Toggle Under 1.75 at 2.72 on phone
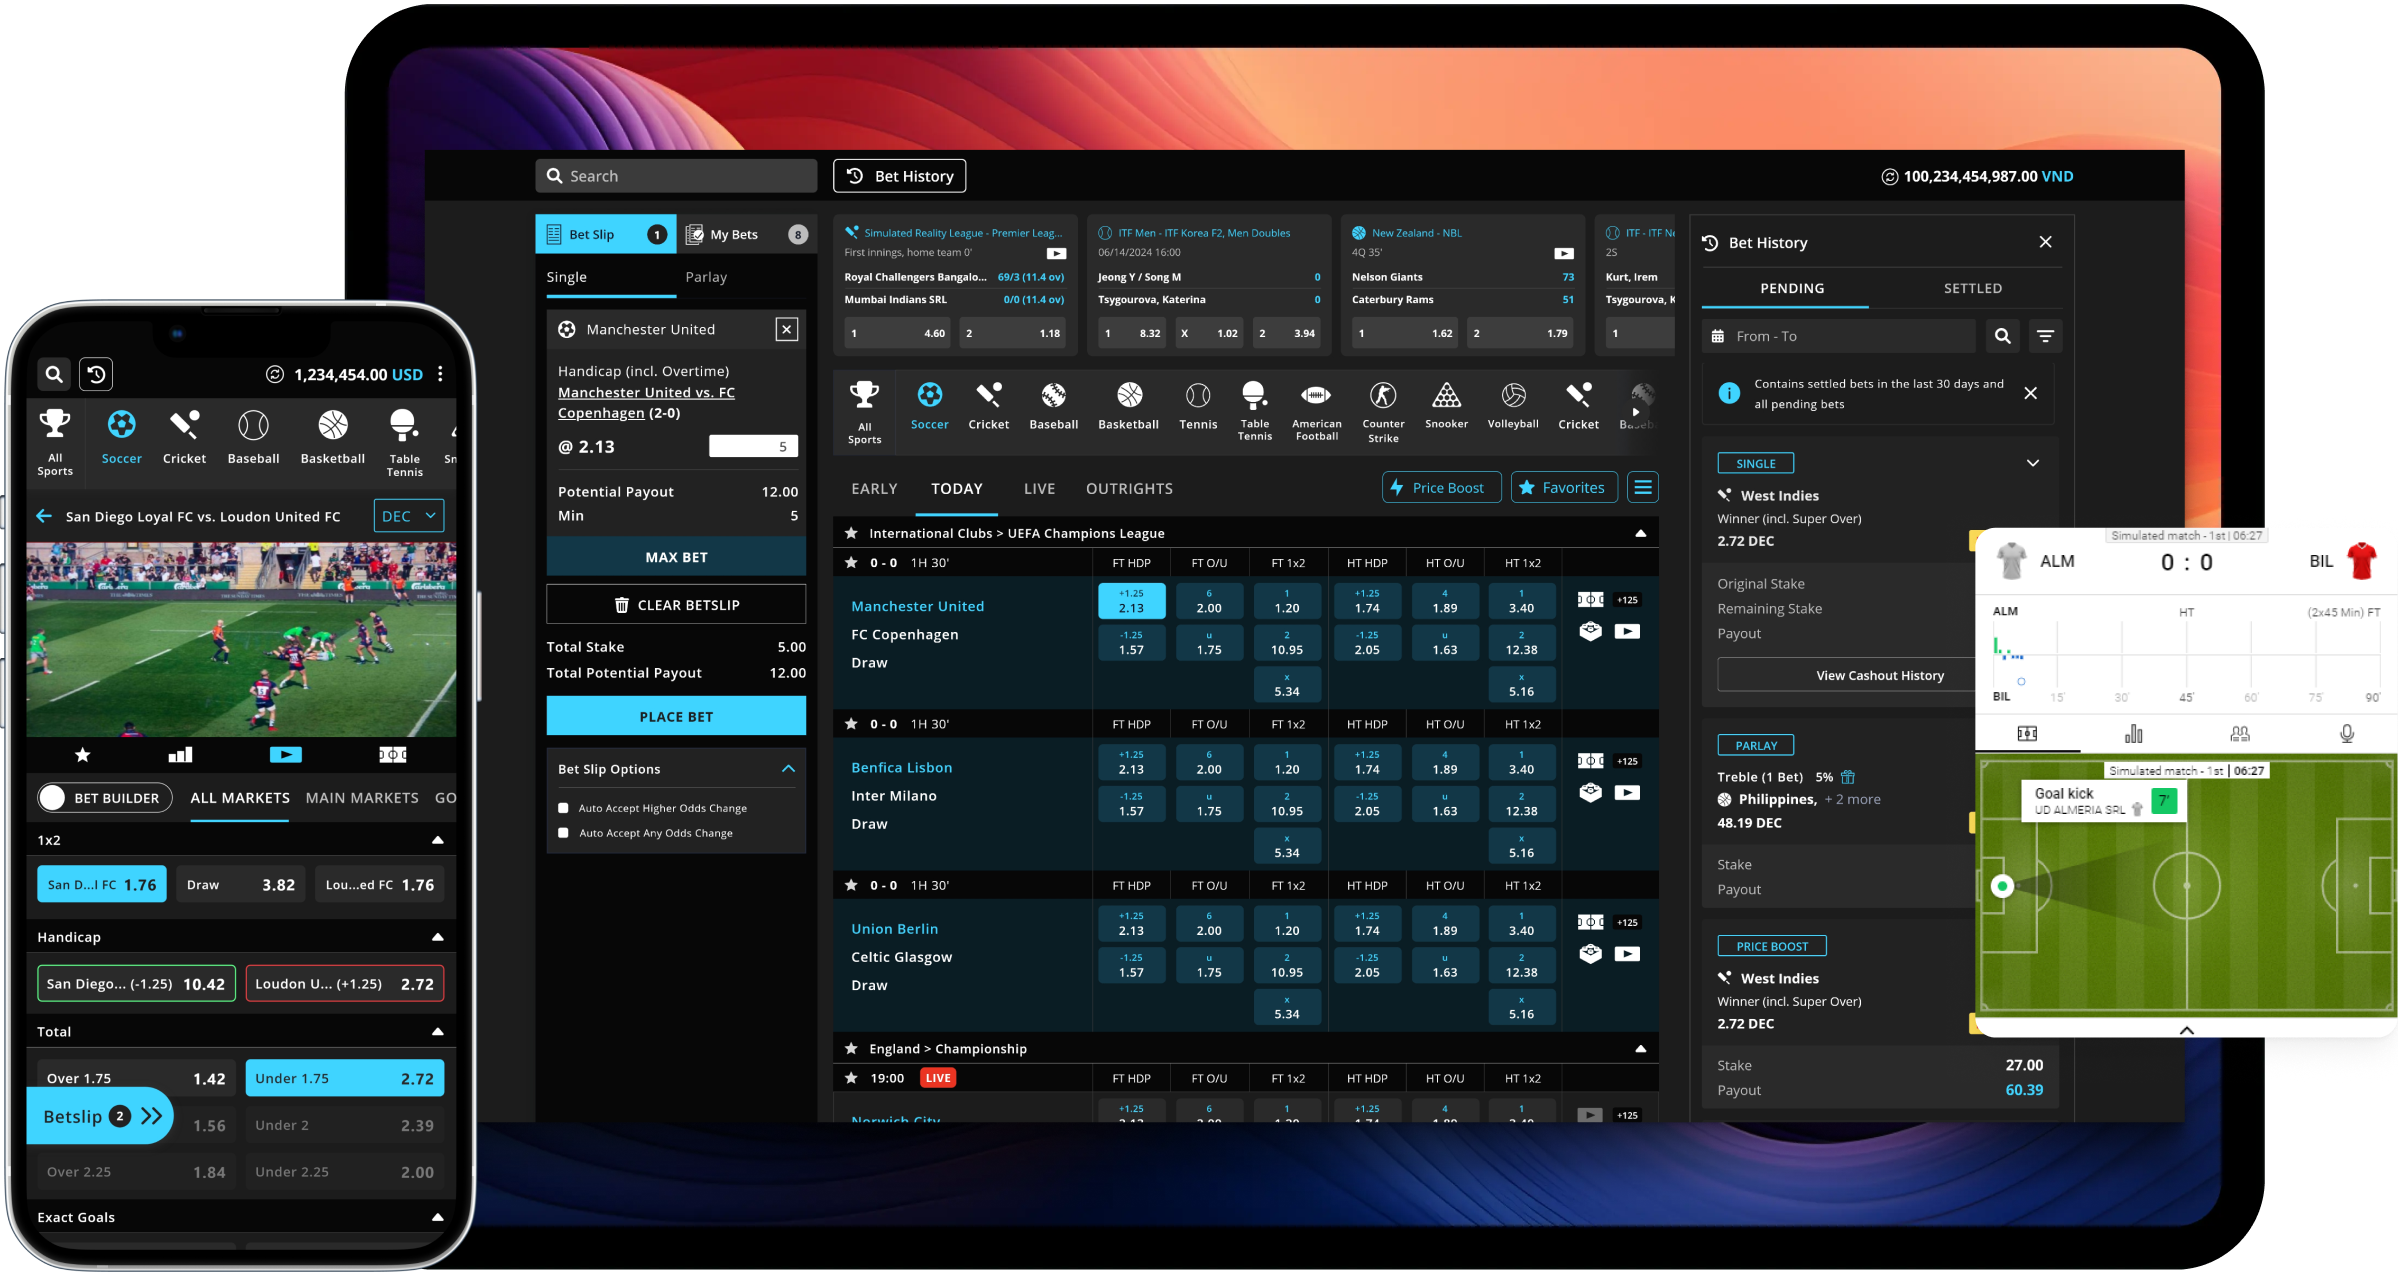2398x1272 pixels. [x=344, y=1078]
